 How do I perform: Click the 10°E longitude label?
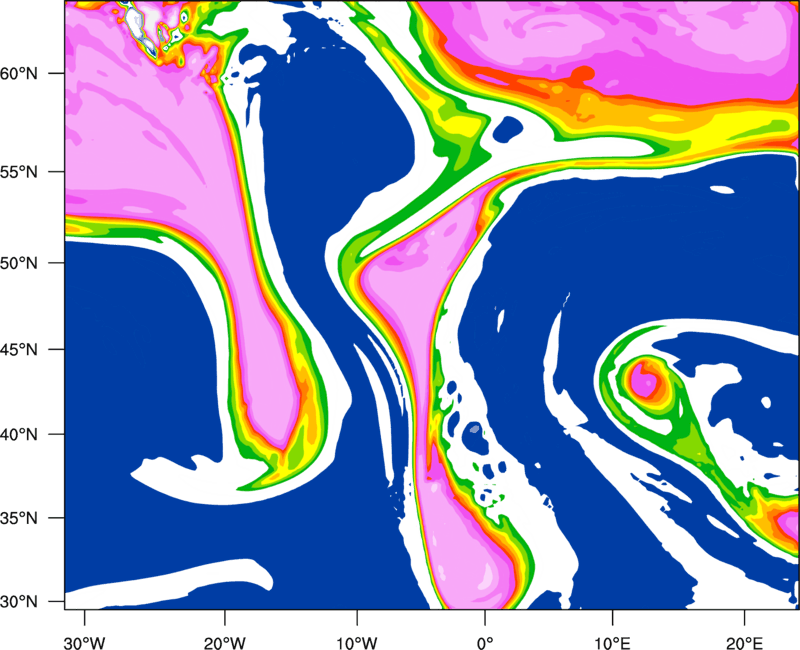(x=612, y=643)
